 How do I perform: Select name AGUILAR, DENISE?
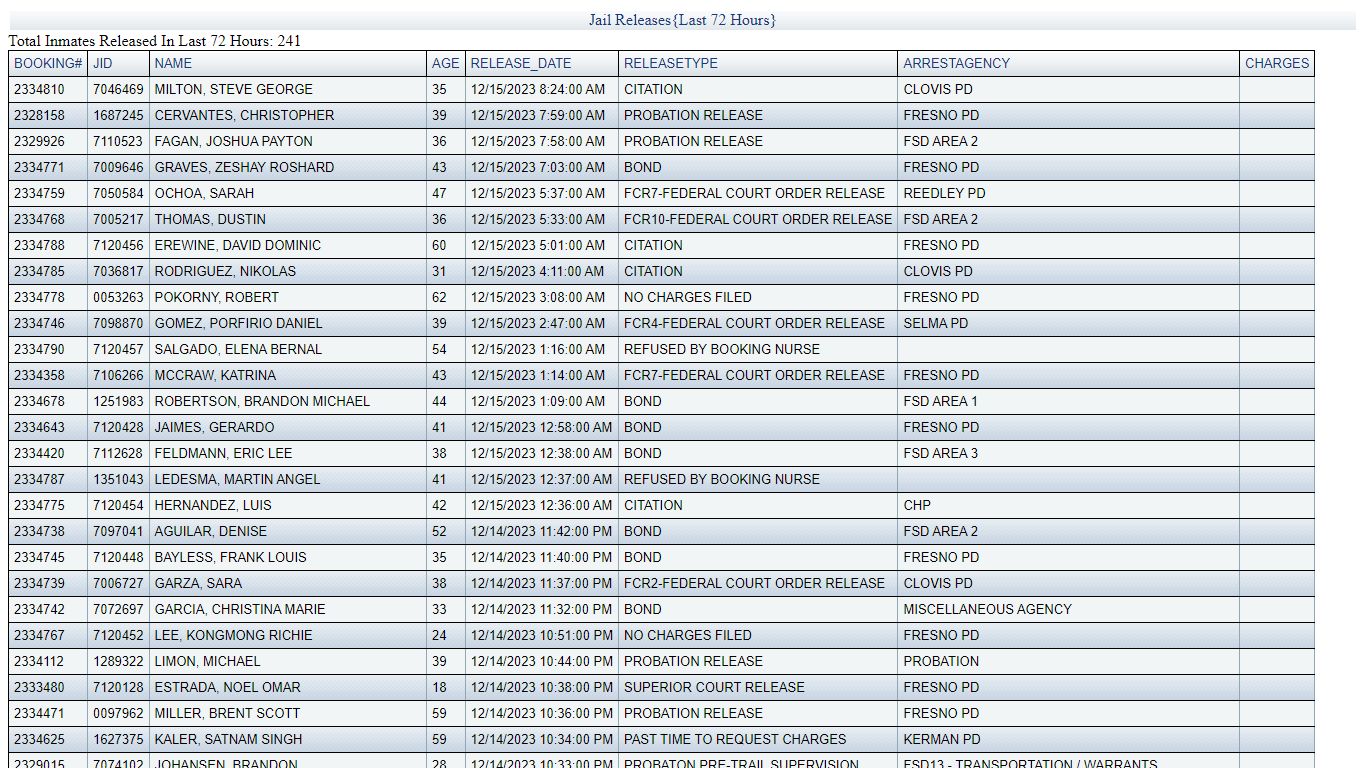point(211,531)
